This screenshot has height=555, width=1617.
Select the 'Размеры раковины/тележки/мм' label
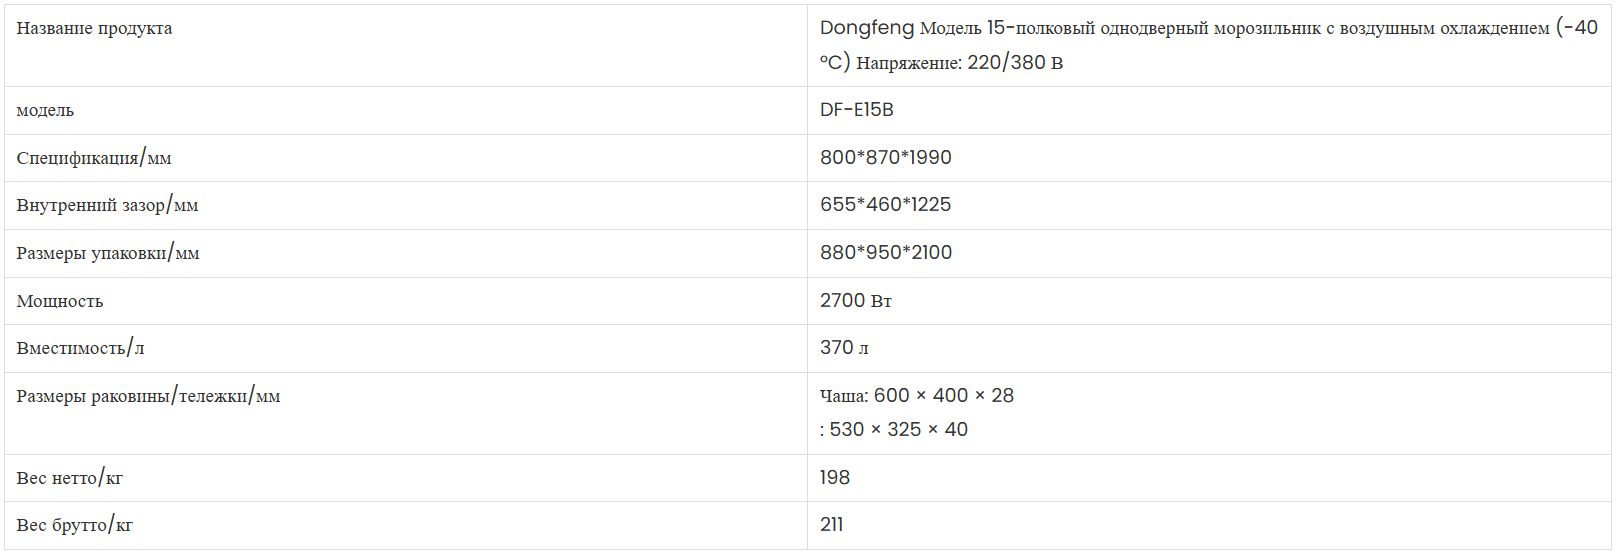pos(148,396)
